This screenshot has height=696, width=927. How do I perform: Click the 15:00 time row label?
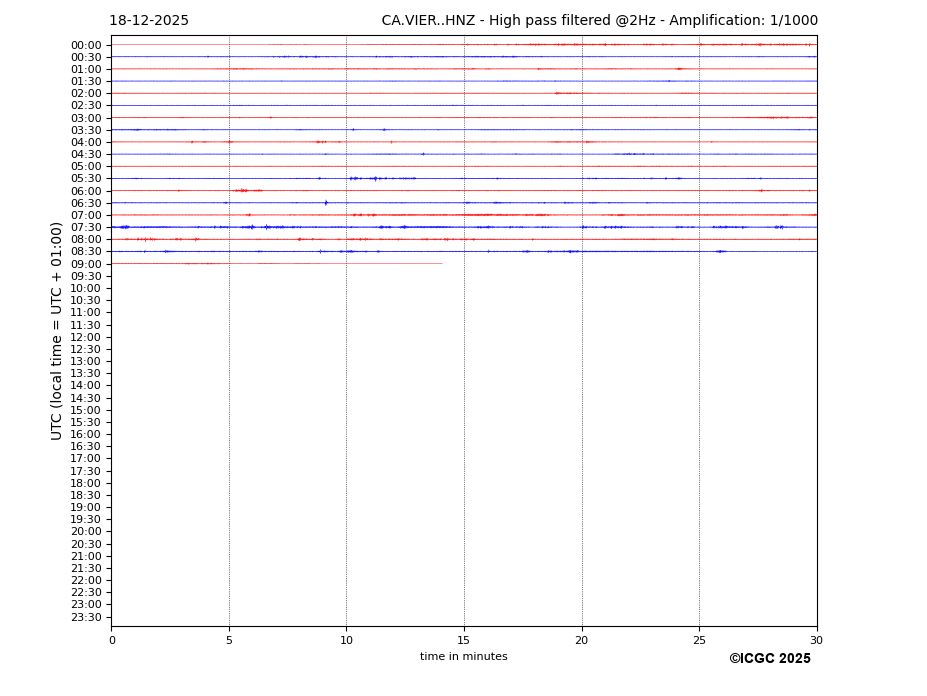click(85, 410)
